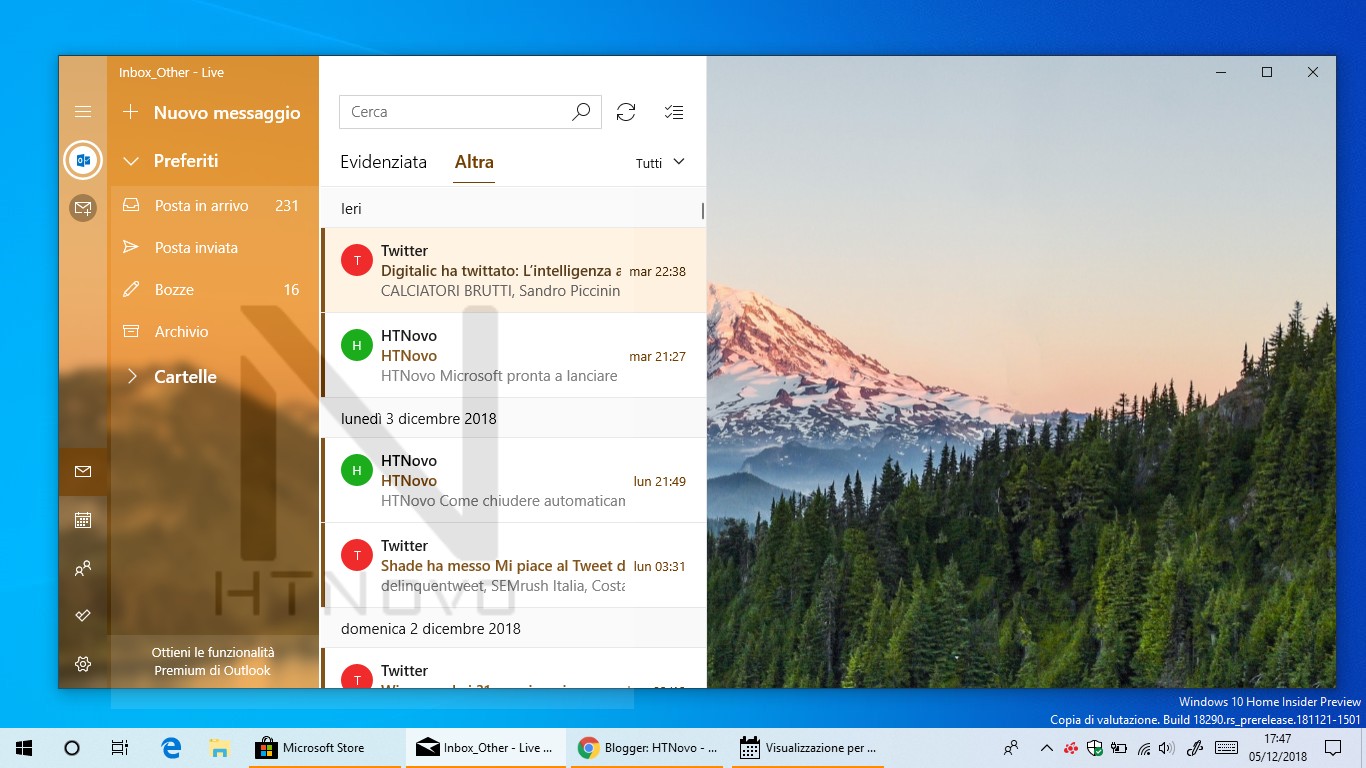
Task: Open File Explorer from taskbar
Action: (x=220, y=748)
